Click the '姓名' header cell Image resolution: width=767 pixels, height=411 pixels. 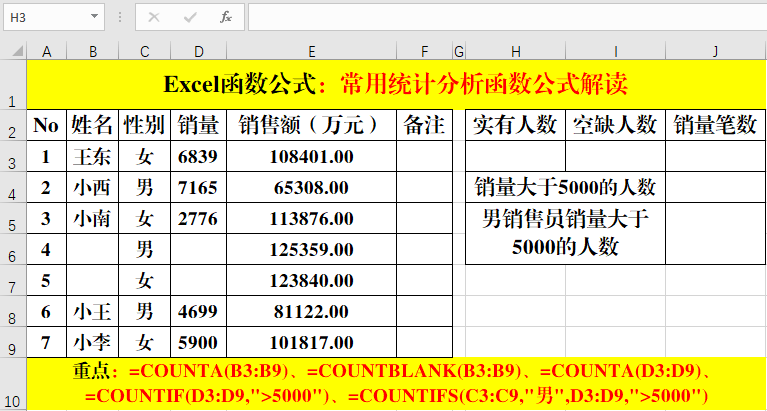tap(92, 125)
